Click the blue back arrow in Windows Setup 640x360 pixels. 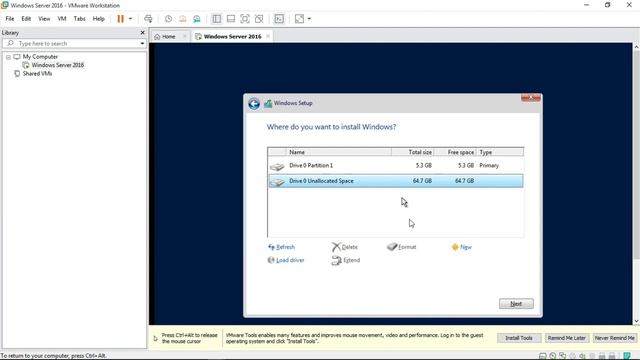tap(254, 104)
